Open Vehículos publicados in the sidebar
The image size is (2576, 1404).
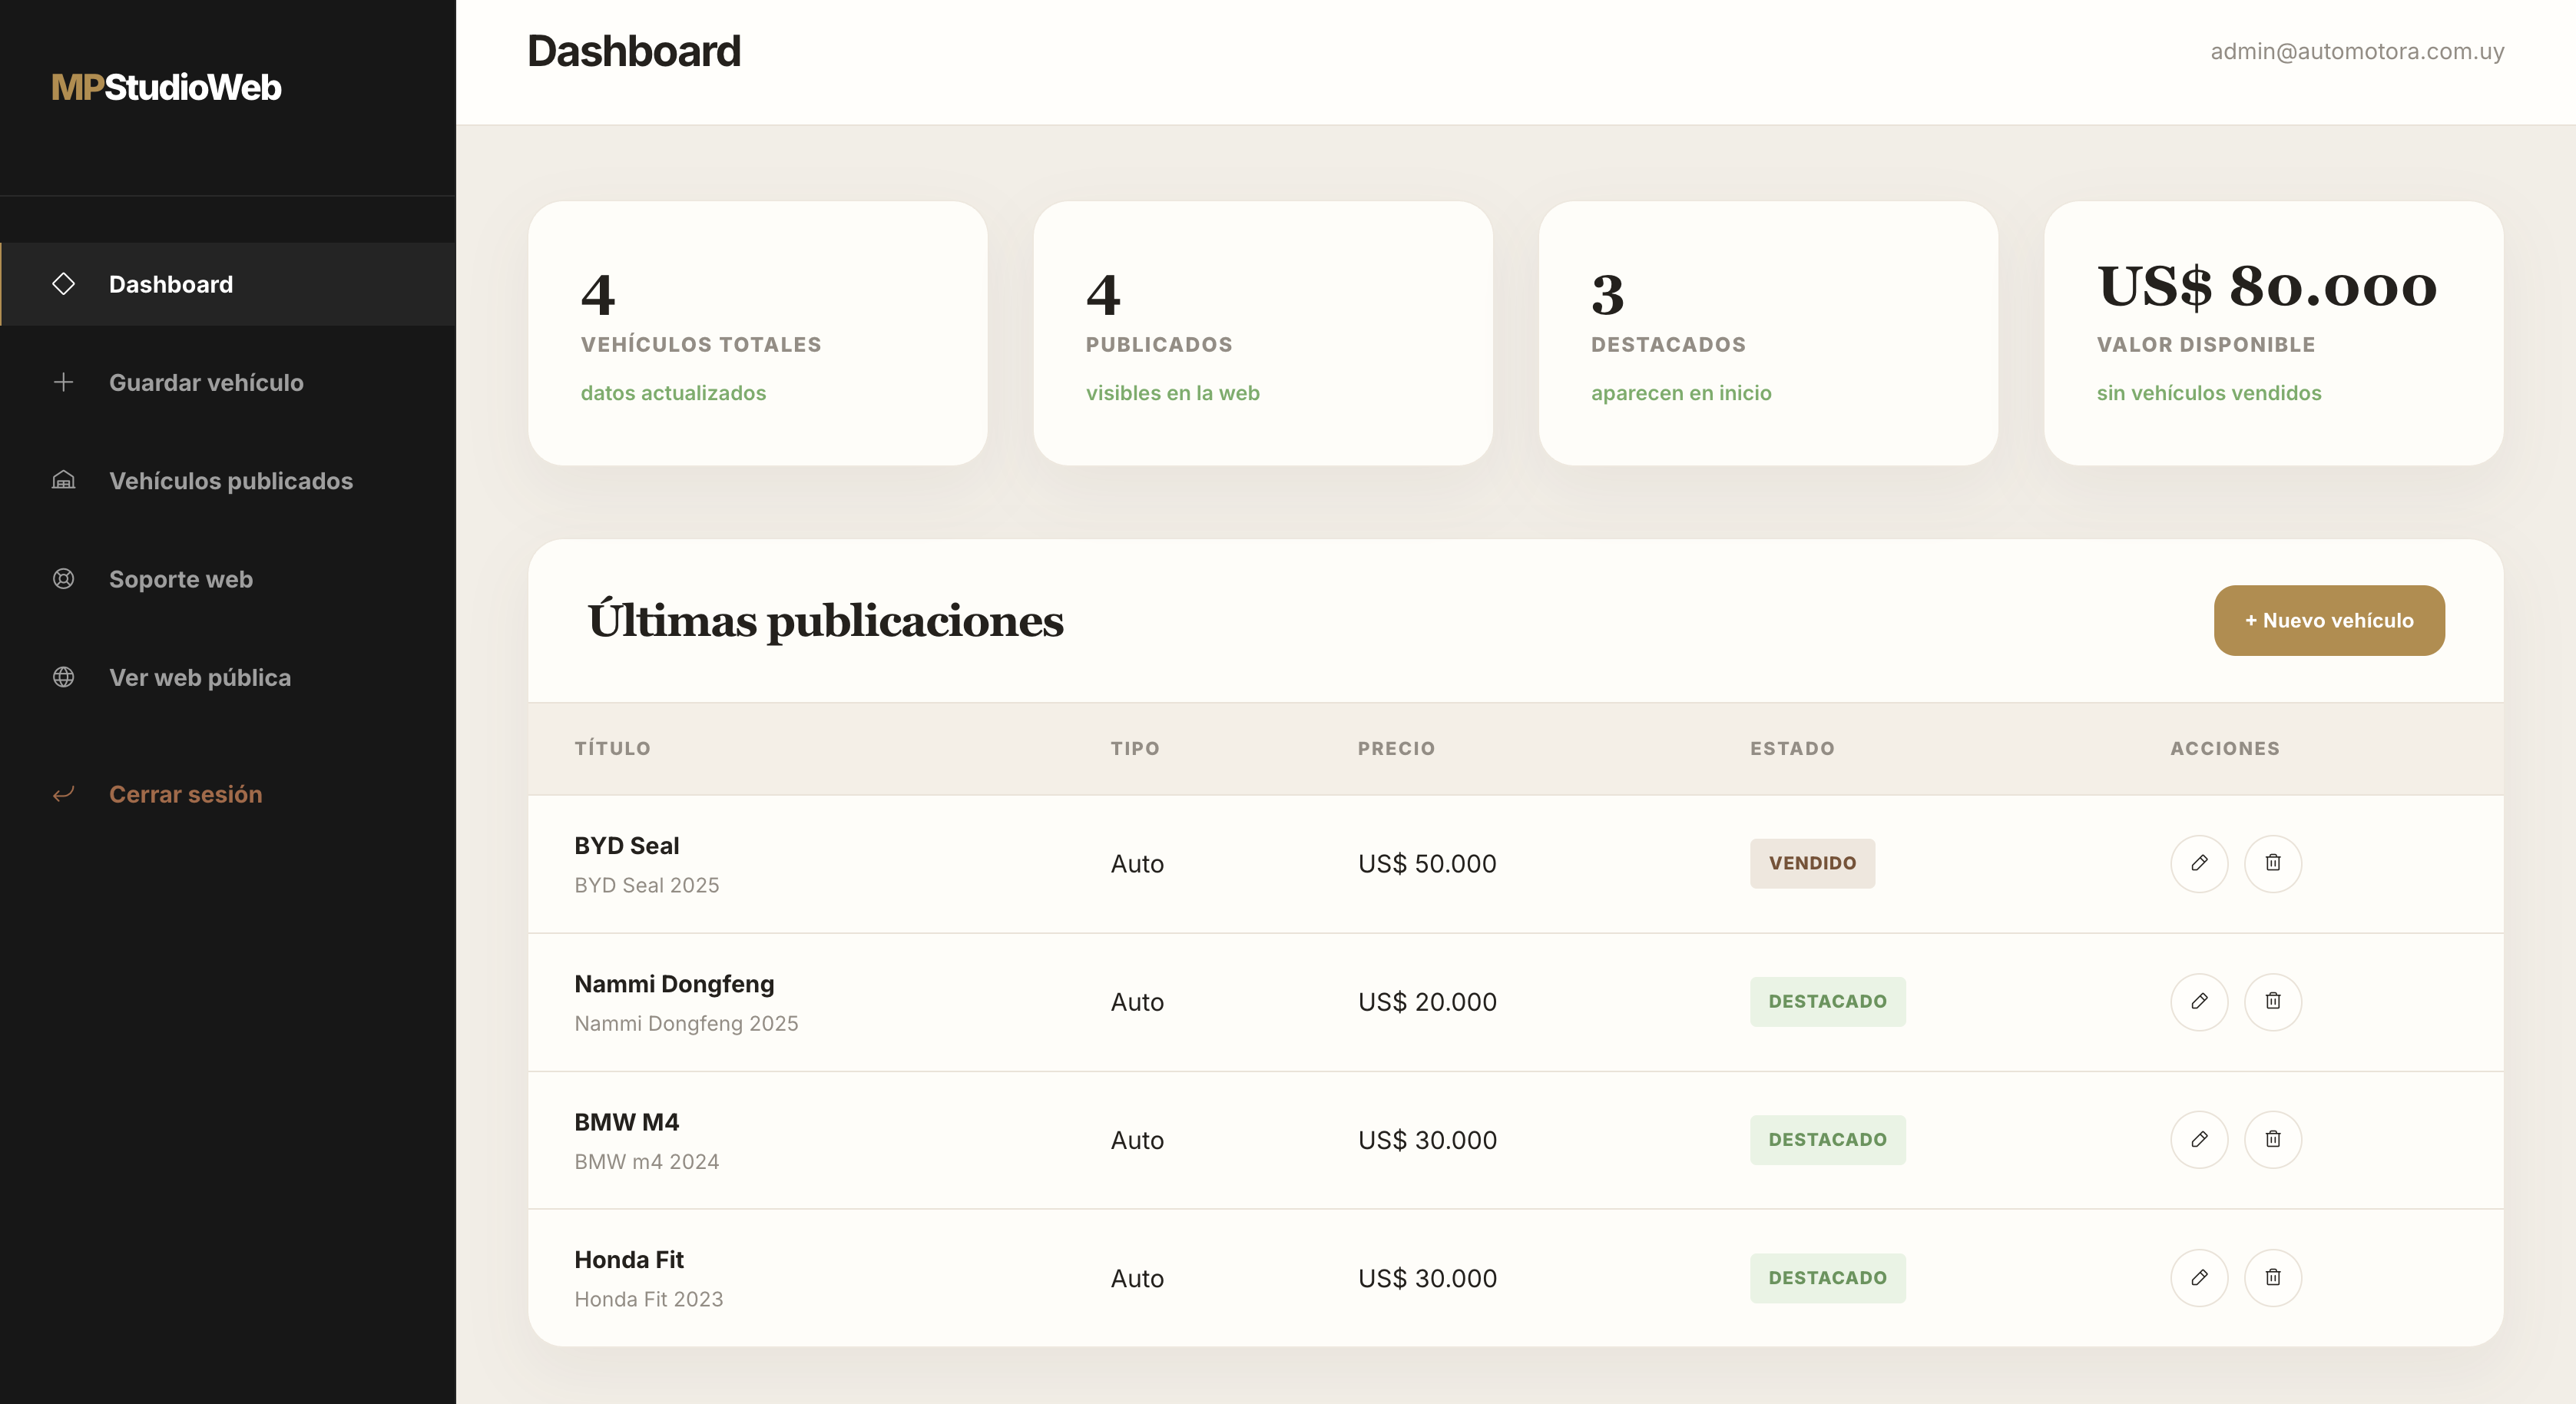228,480
